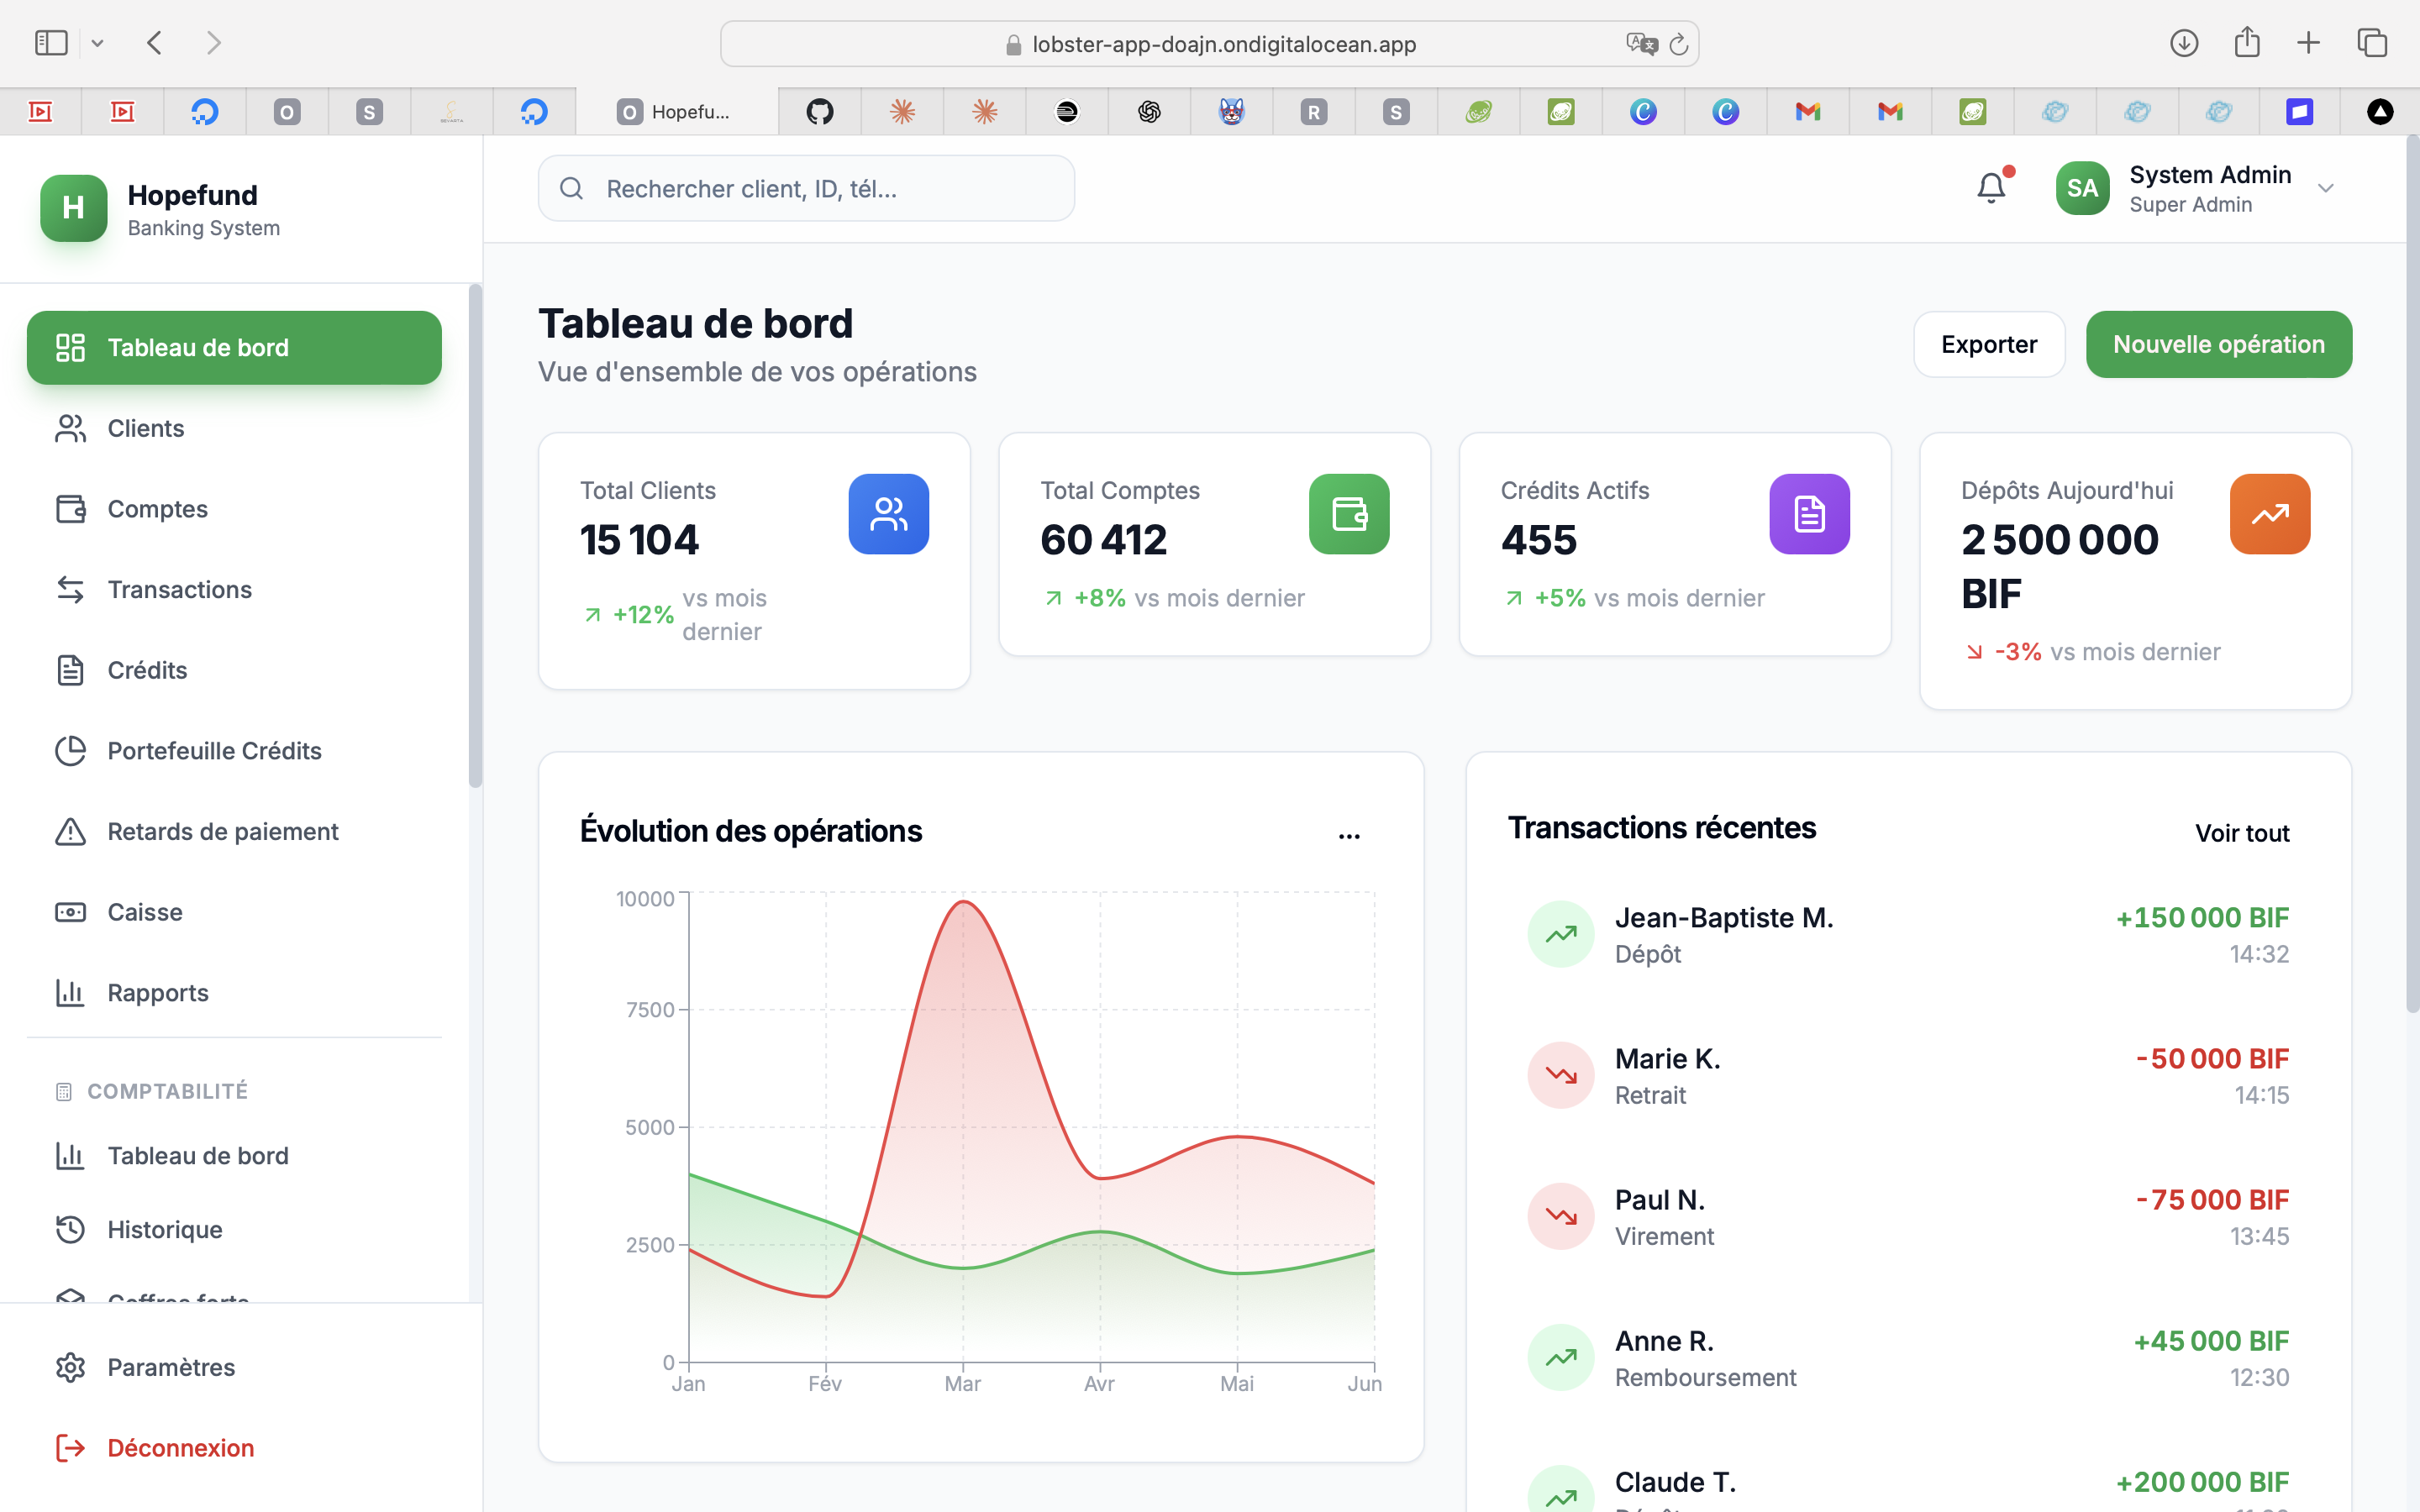Click the Exporter button
The image size is (2420, 1512).
coord(1988,344)
